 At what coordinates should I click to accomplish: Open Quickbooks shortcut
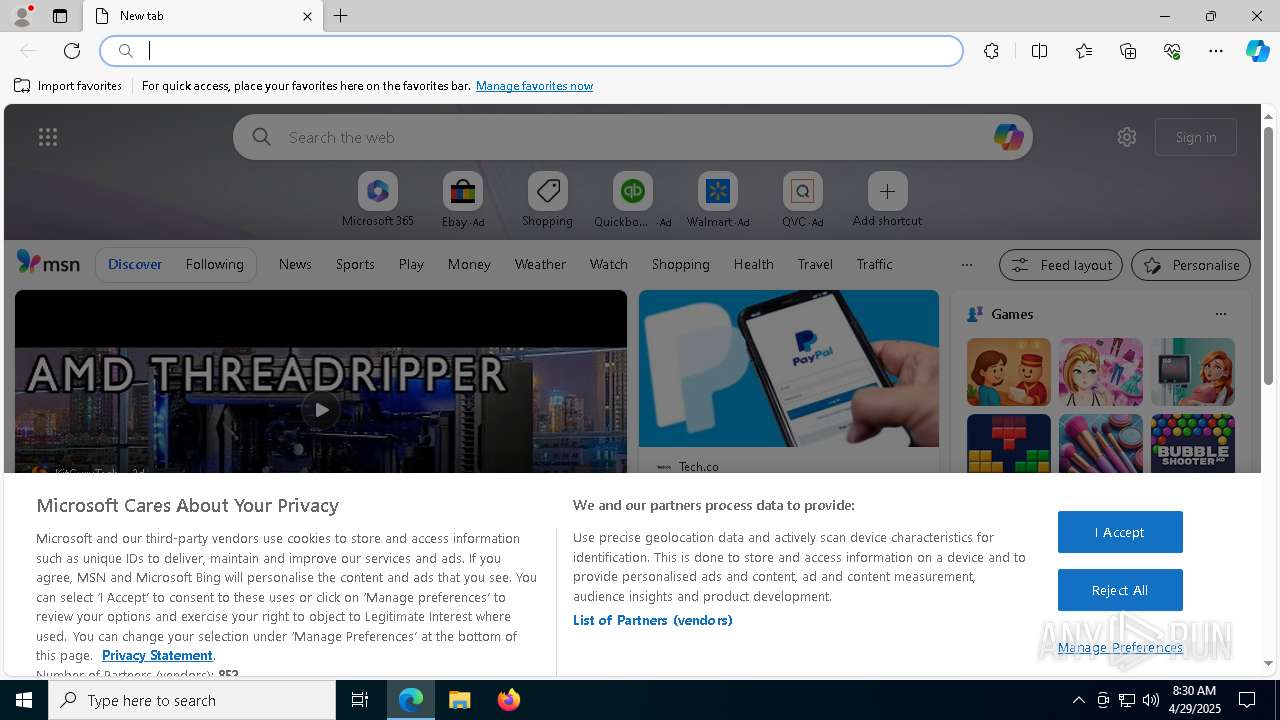pyautogui.click(x=632, y=199)
